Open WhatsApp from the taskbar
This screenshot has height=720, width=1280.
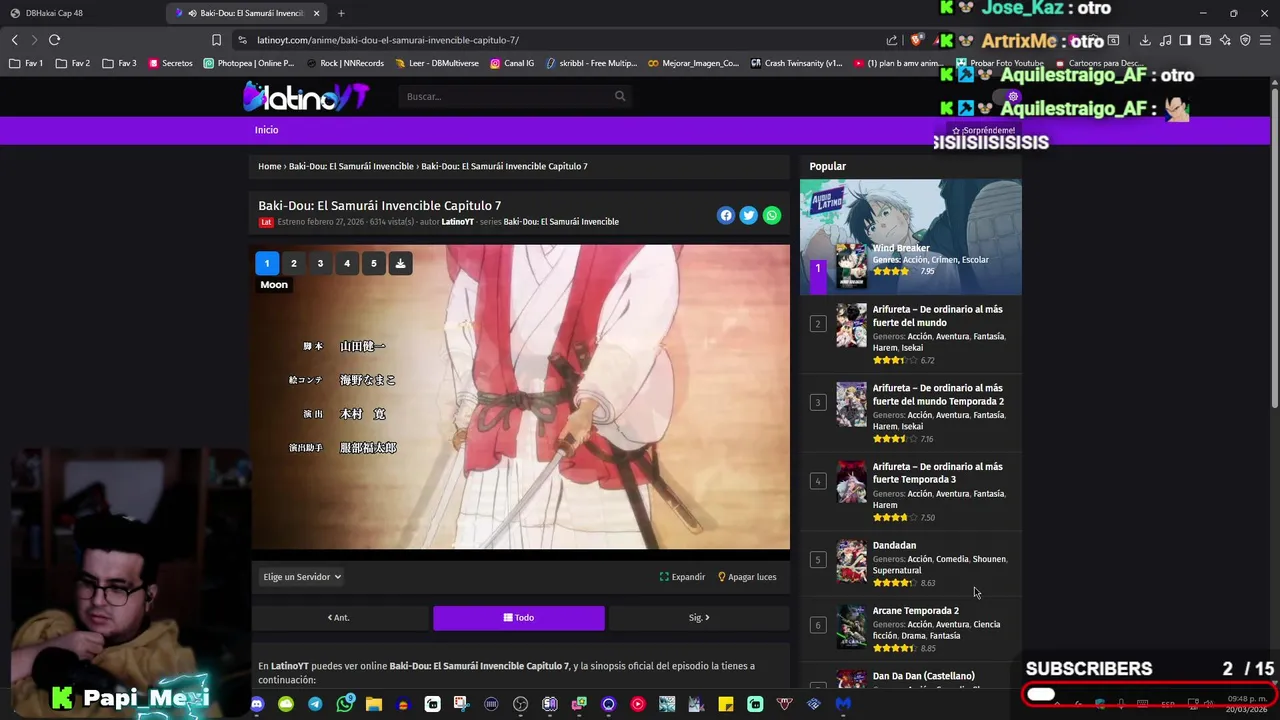(x=345, y=704)
